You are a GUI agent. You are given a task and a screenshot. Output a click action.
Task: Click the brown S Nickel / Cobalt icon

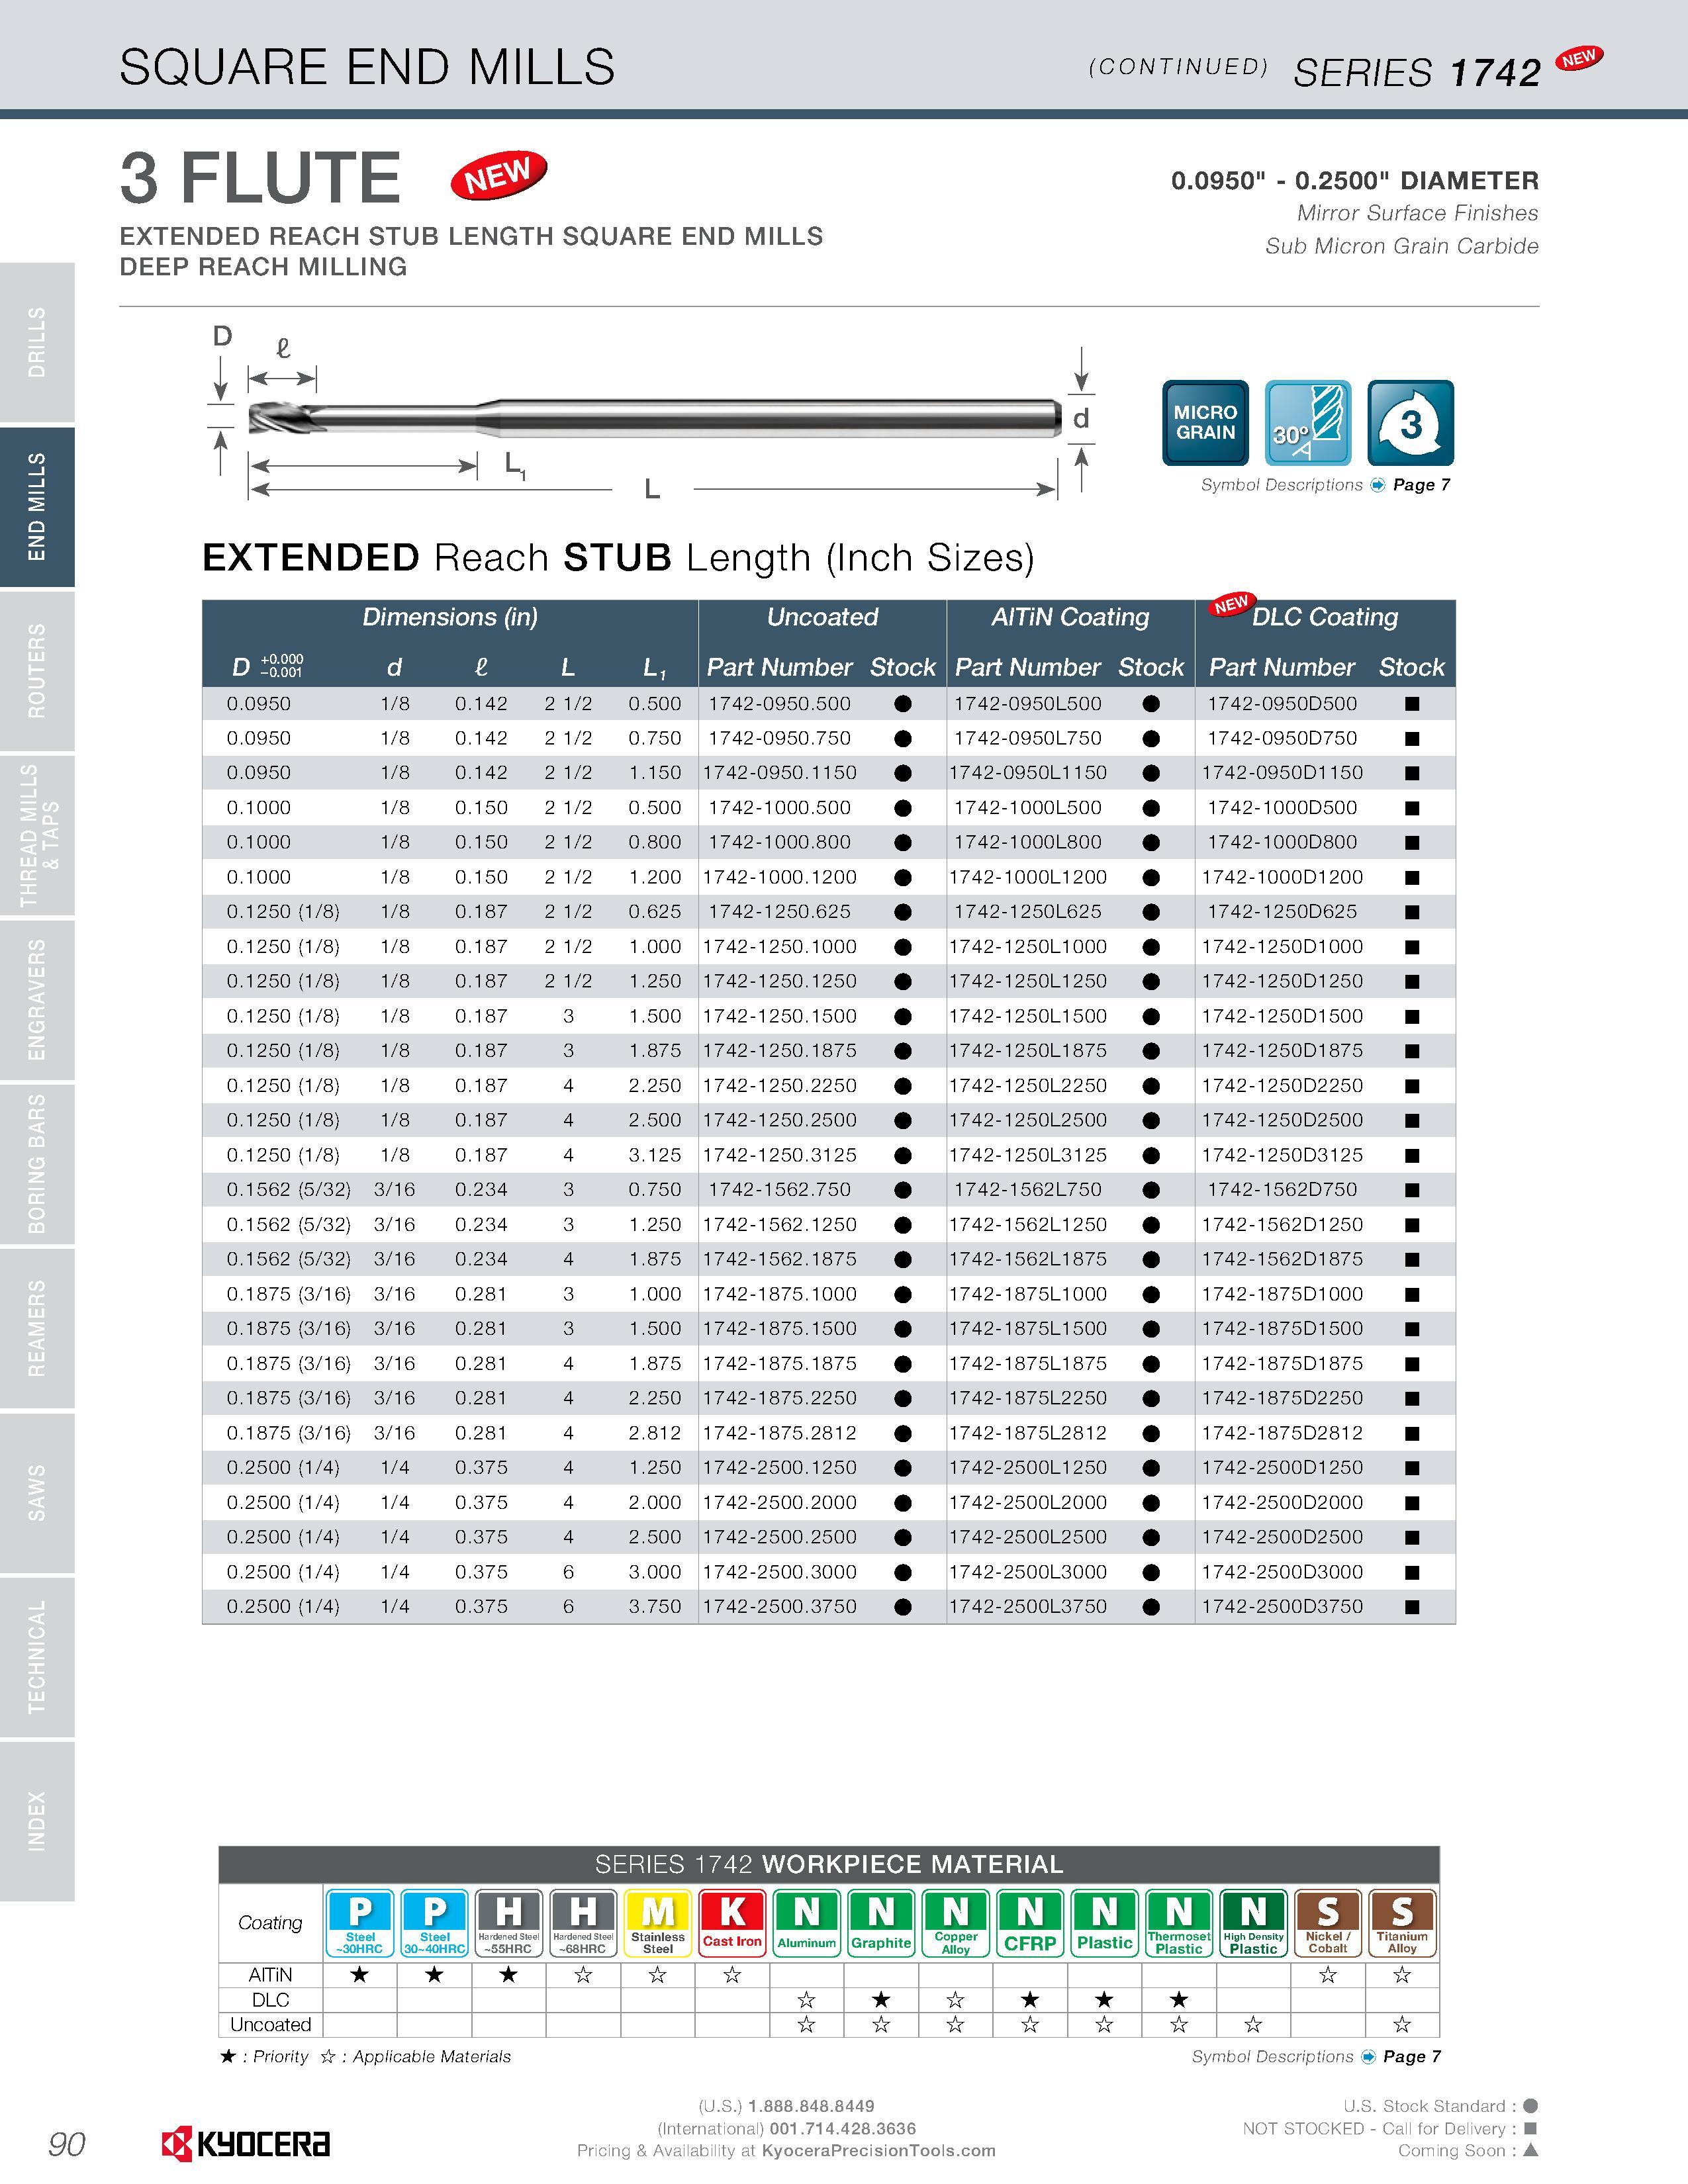[1328, 1922]
